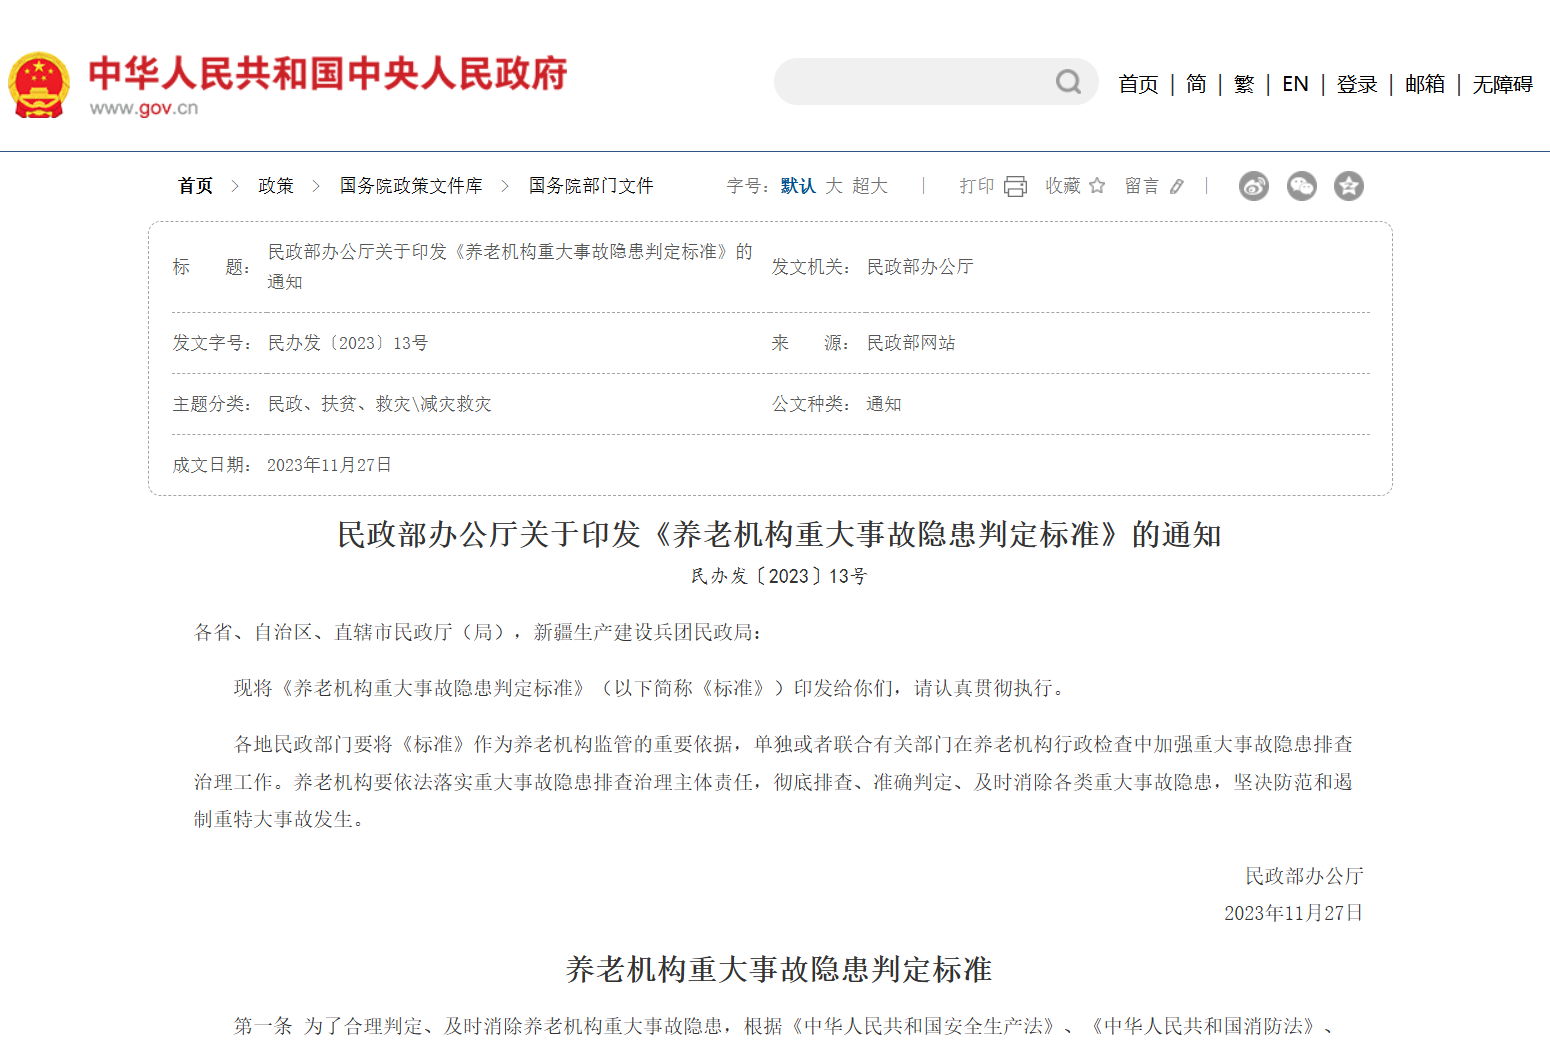
Task: Click the favorite star outline icon
Action: pyautogui.click(x=1097, y=186)
